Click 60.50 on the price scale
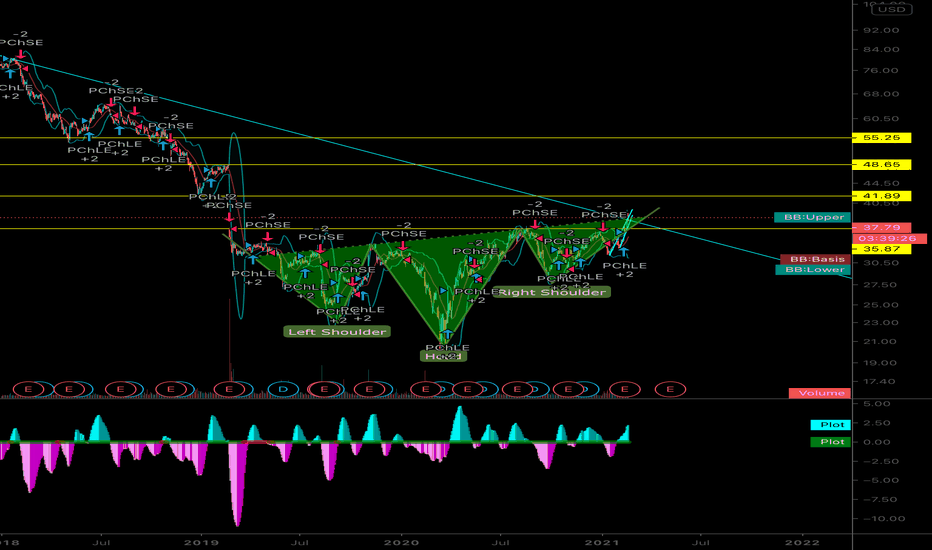The height and width of the screenshot is (550, 932). tap(883, 118)
